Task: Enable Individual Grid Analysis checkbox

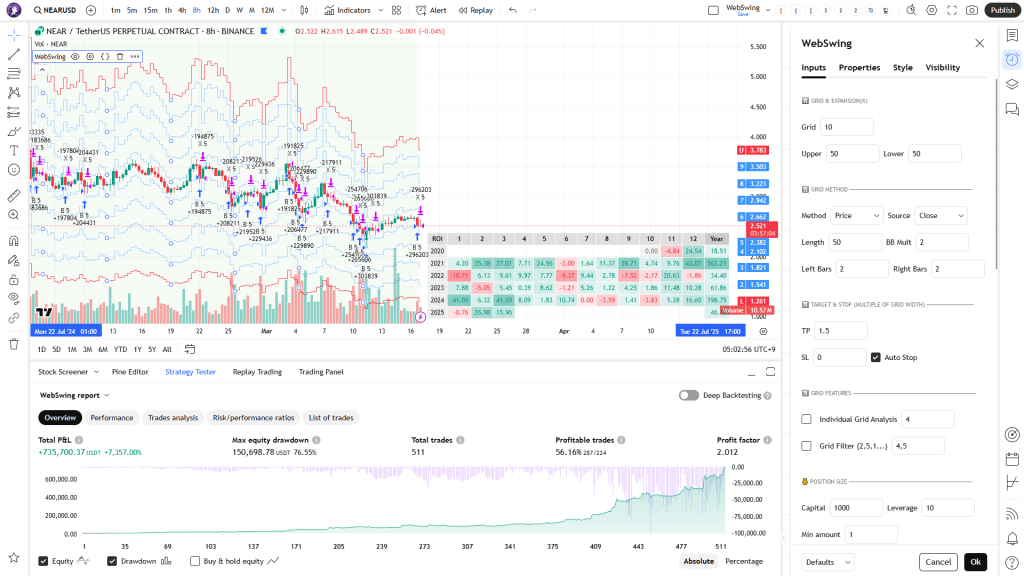Action: (807, 419)
